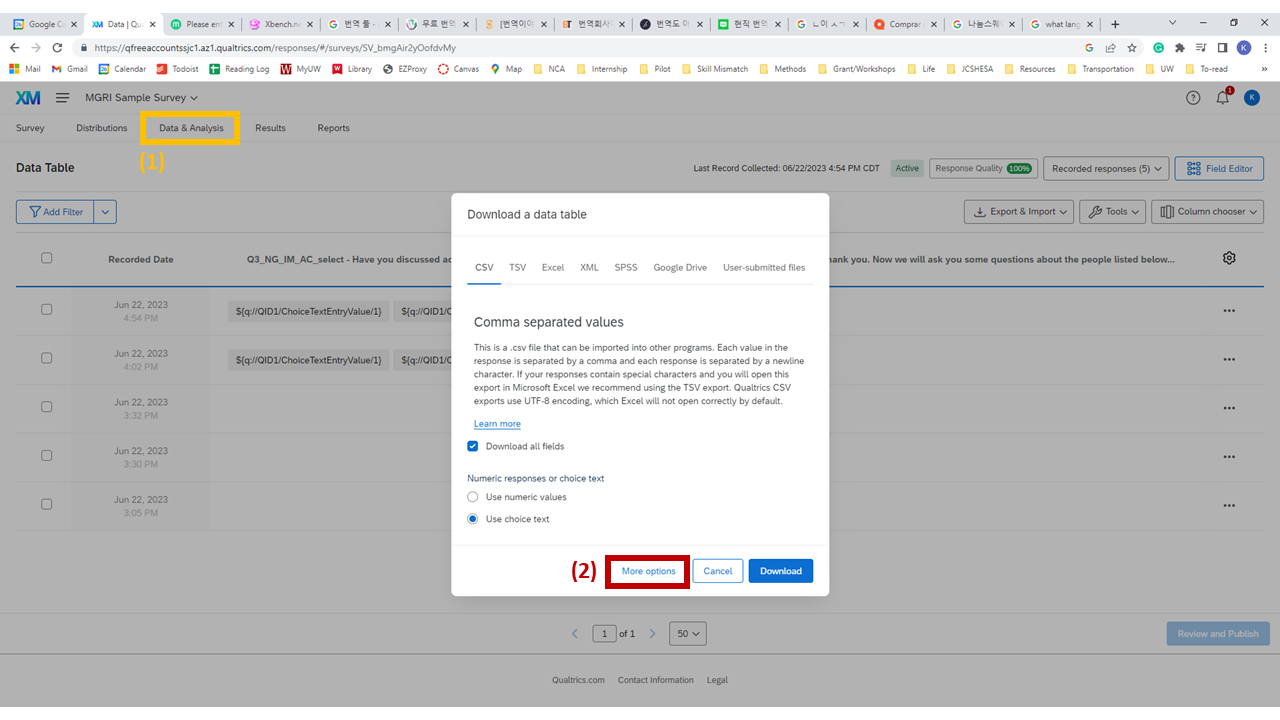
Task: Check the select-all checkbox in the table header
Action: (x=45, y=258)
